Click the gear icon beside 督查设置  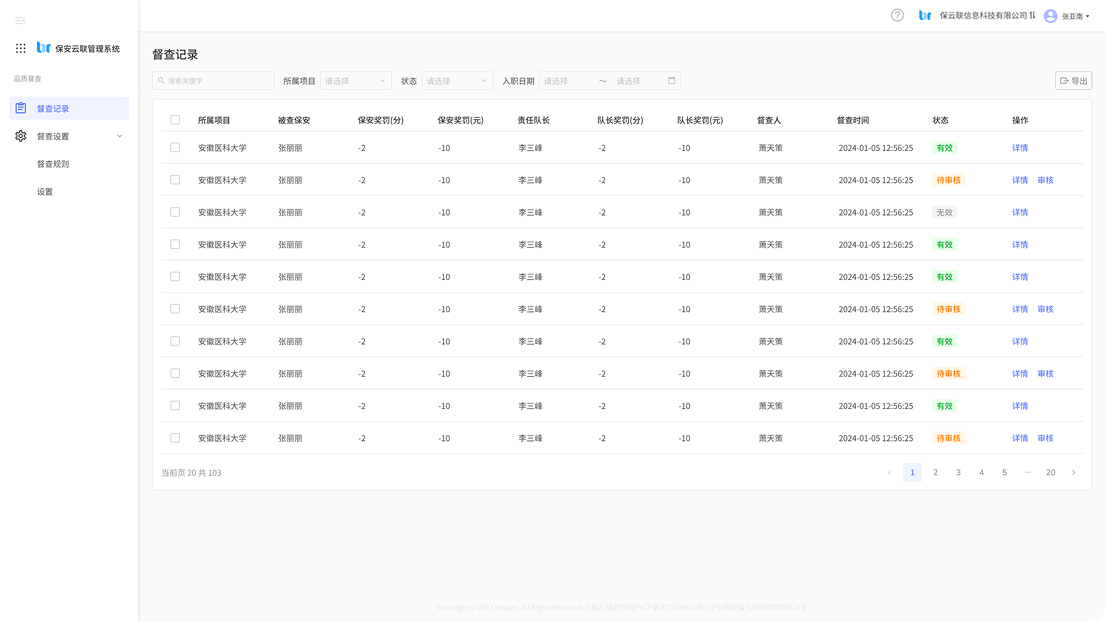pyautogui.click(x=21, y=136)
